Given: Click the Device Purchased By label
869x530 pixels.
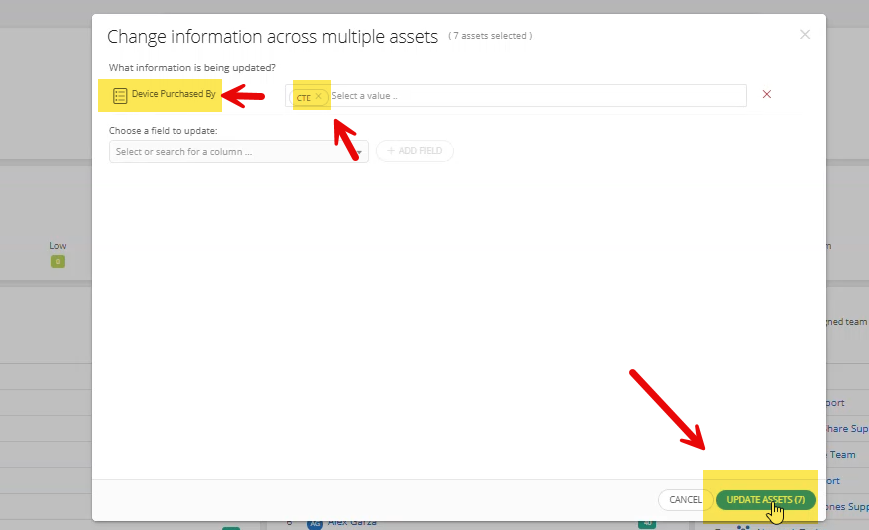Looking at the screenshot, I should (173, 94).
